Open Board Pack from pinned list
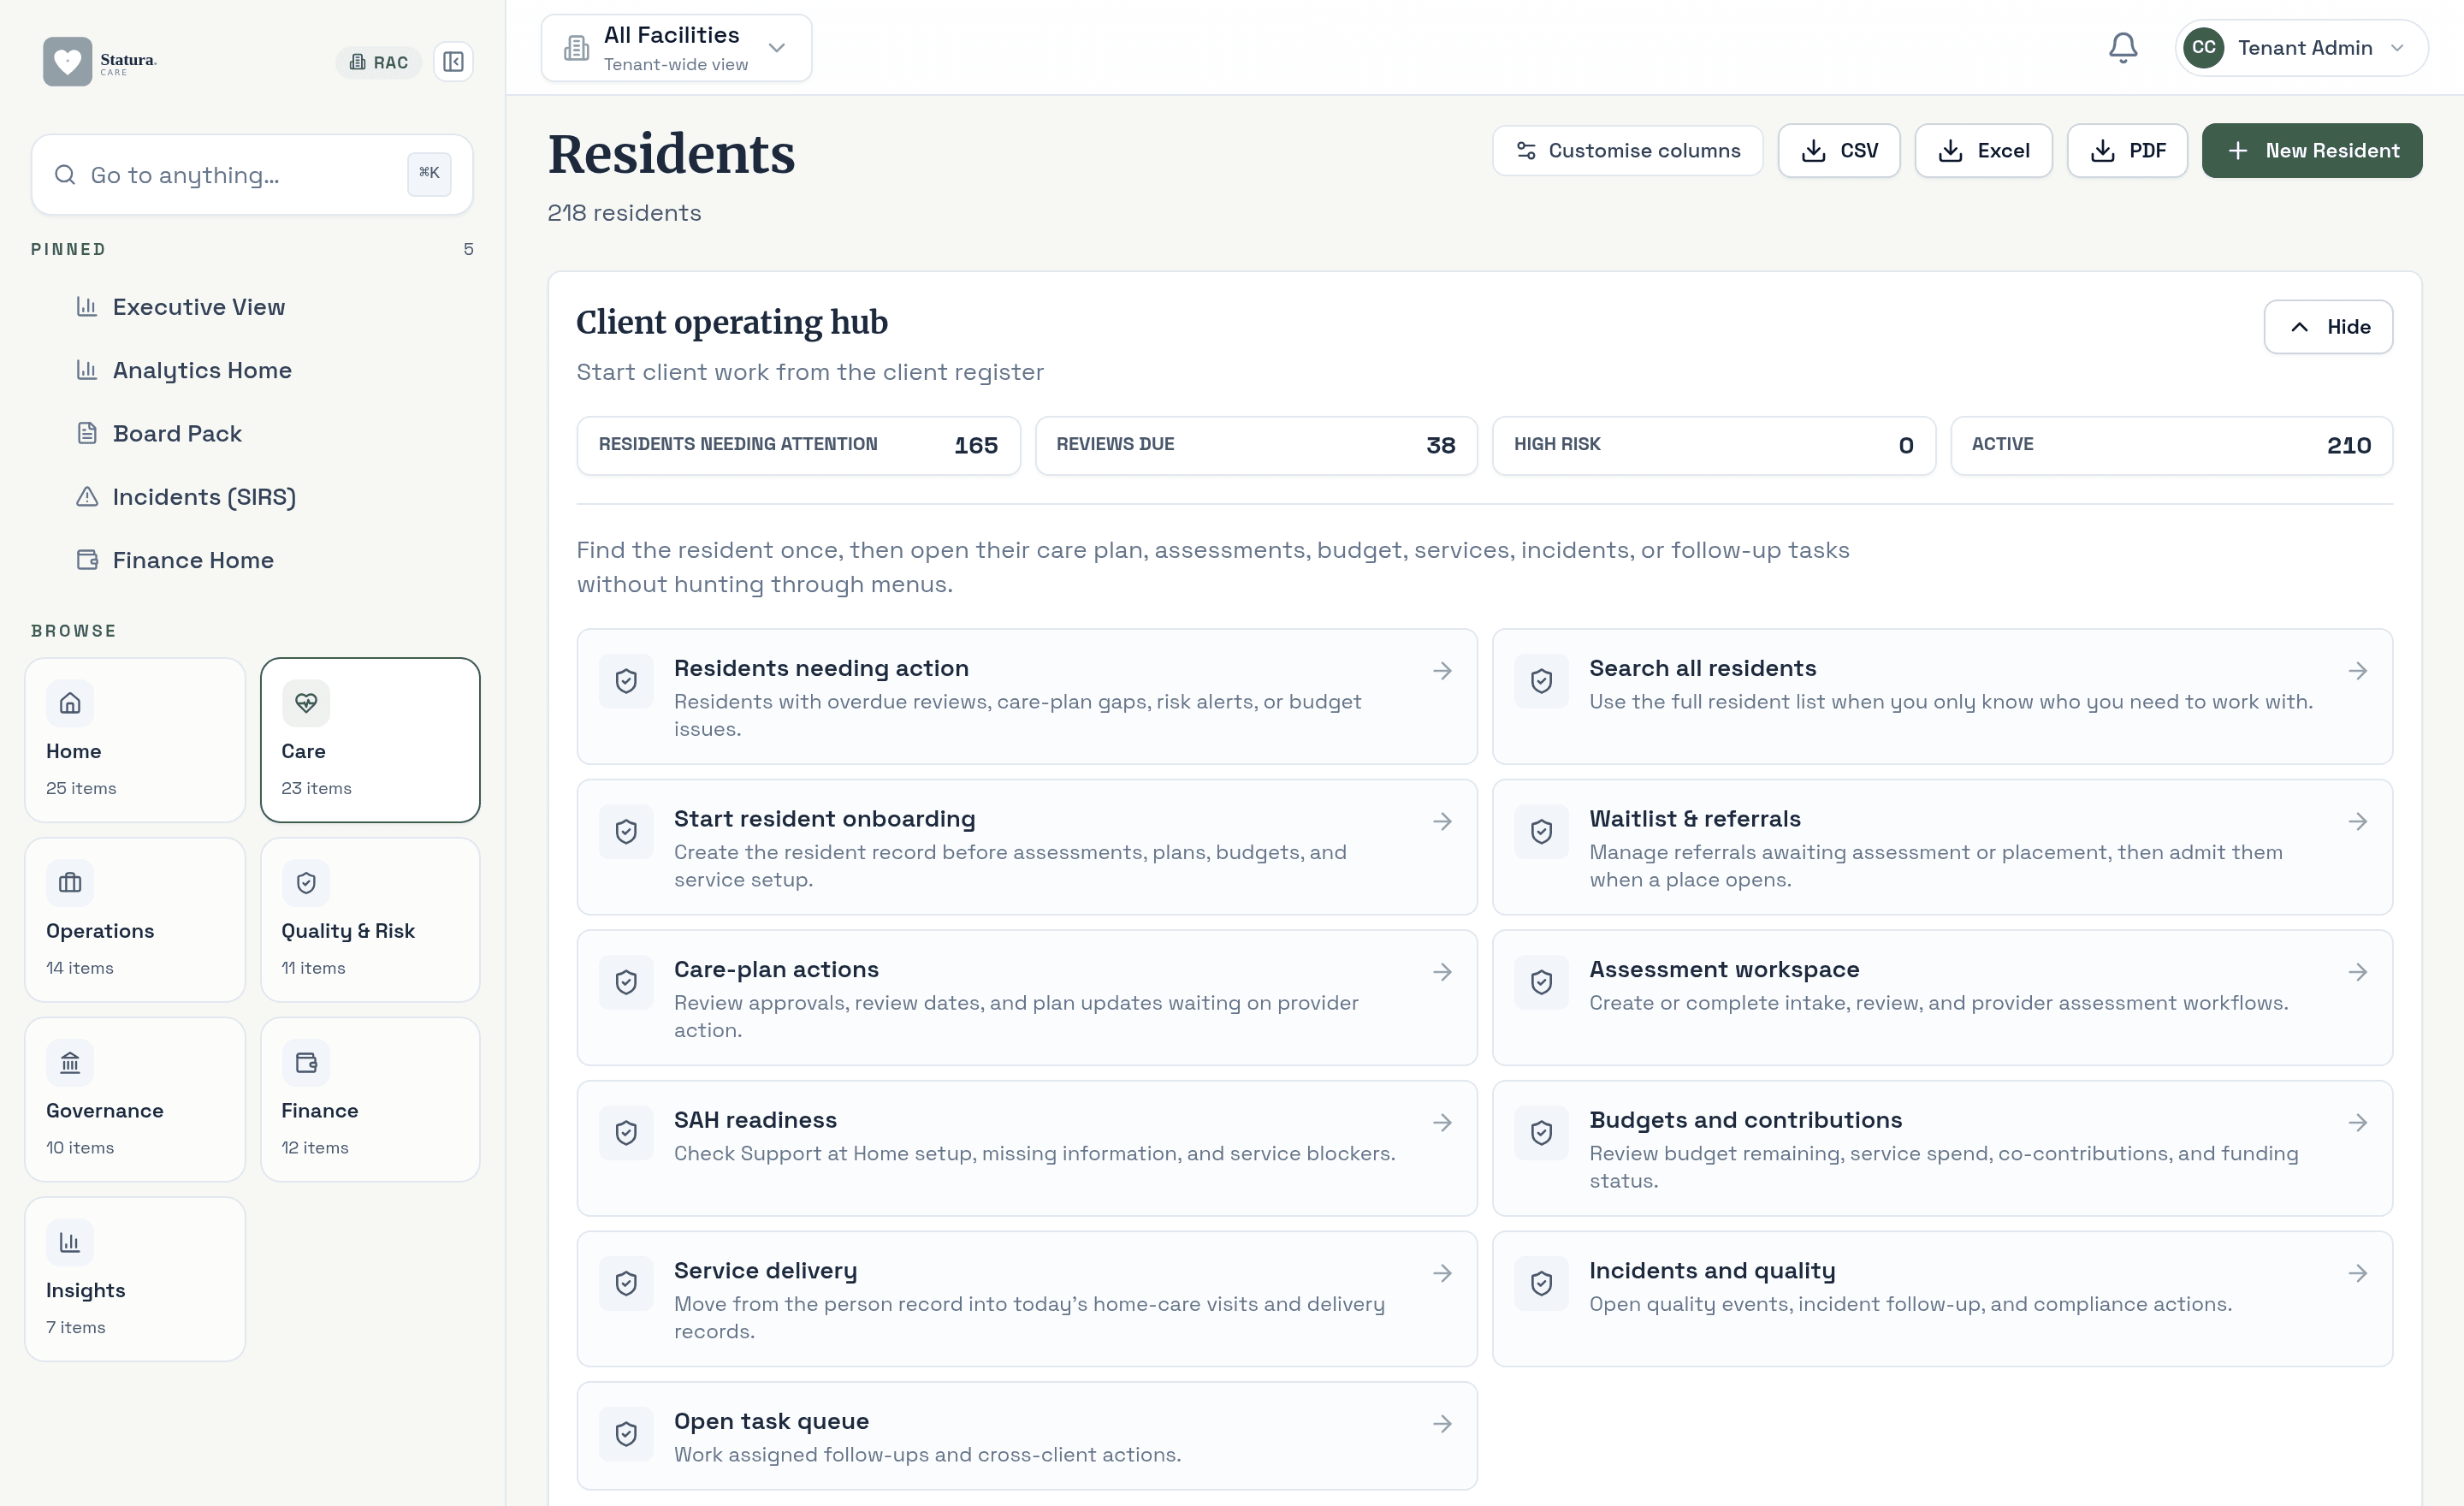Image resolution: width=2464 pixels, height=1506 pixels. click(x=177, y=433)
